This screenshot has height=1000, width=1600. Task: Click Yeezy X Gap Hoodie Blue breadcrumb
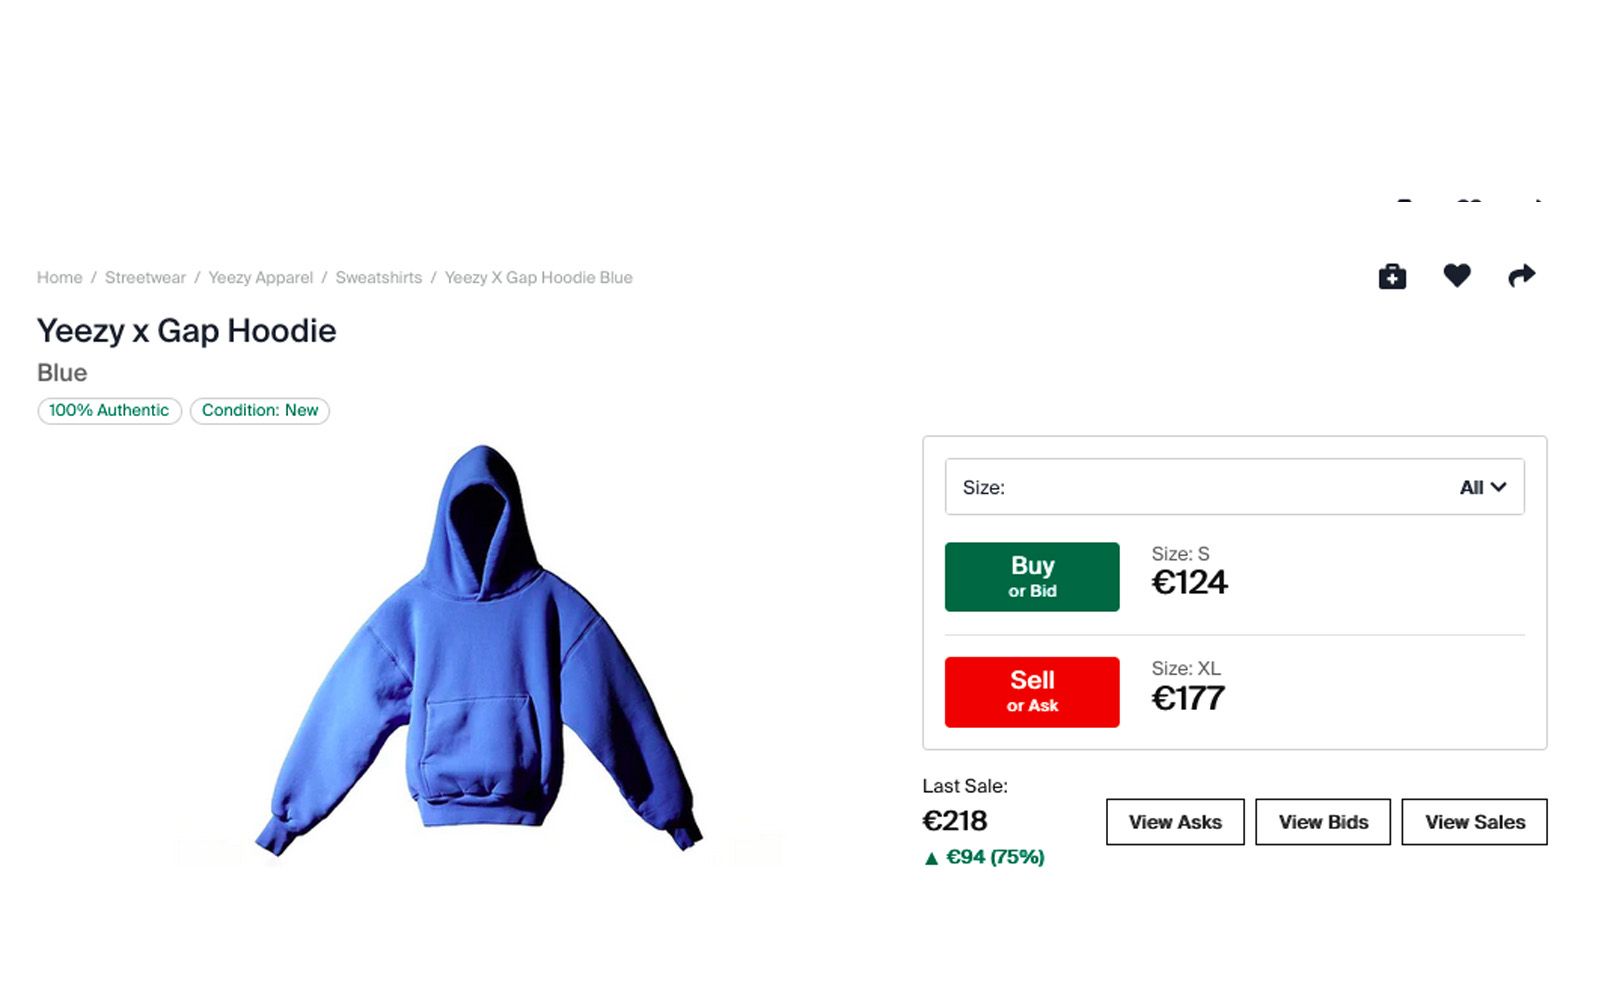[x=538, y=278]
